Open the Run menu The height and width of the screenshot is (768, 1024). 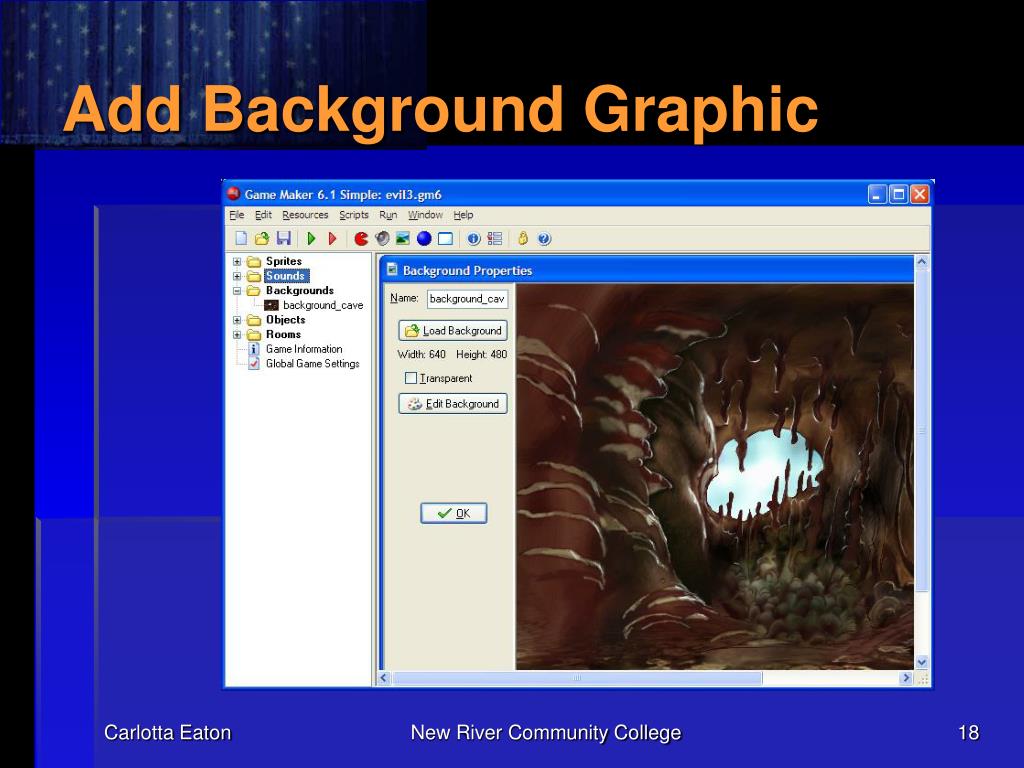388,215
